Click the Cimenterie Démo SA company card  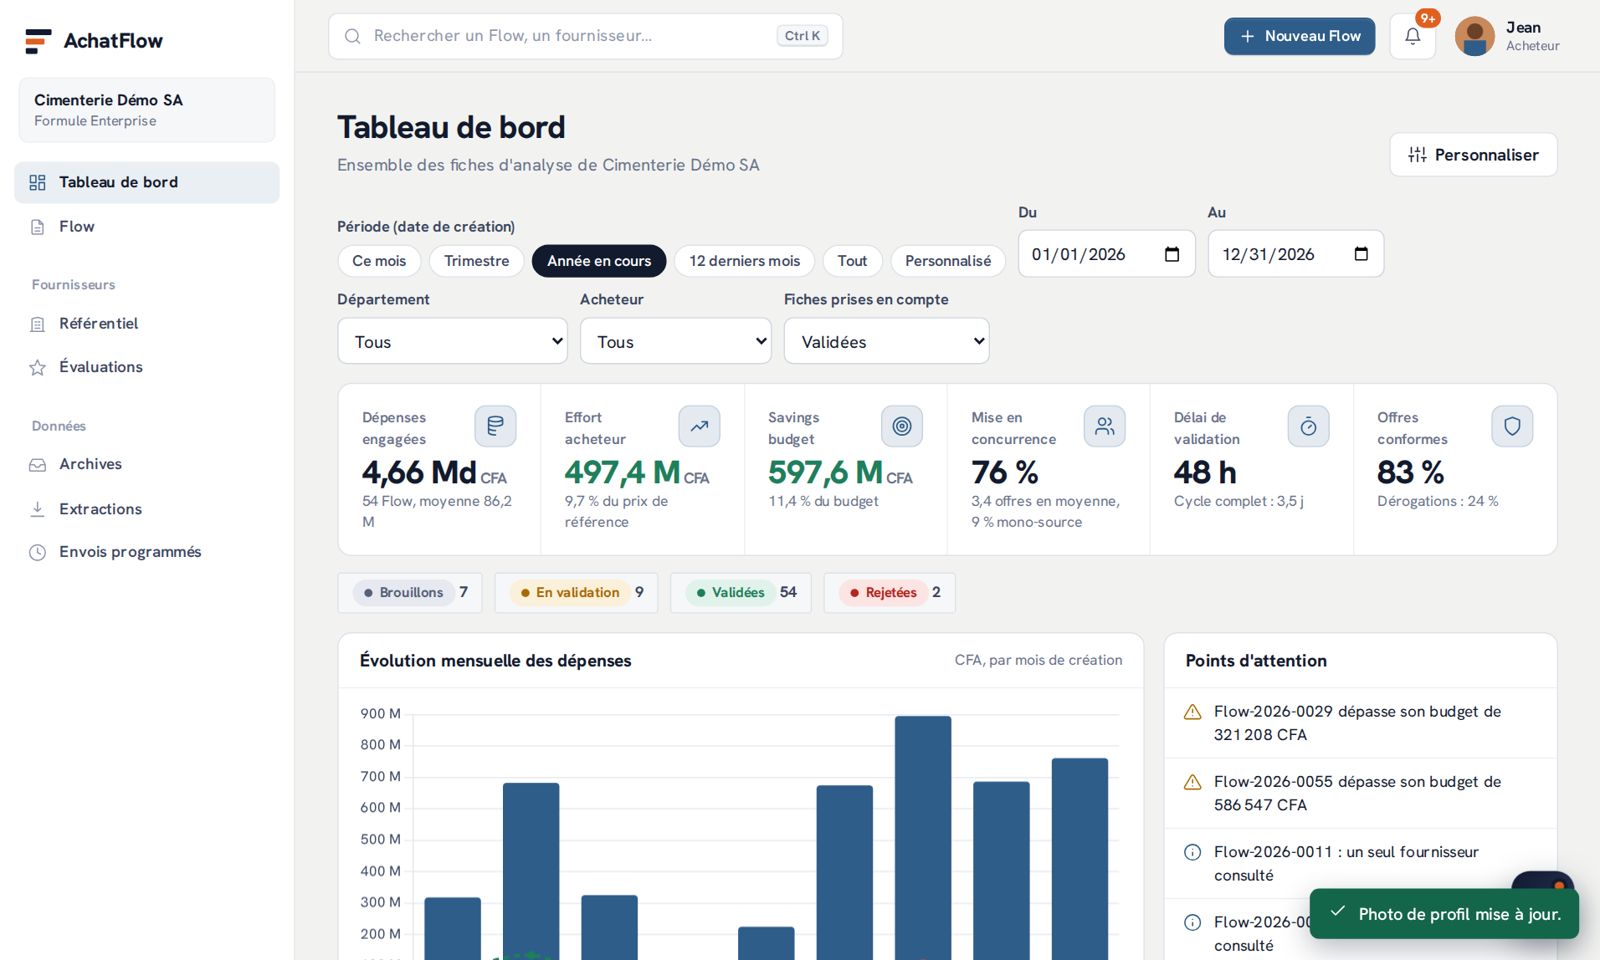pos(147,110)
